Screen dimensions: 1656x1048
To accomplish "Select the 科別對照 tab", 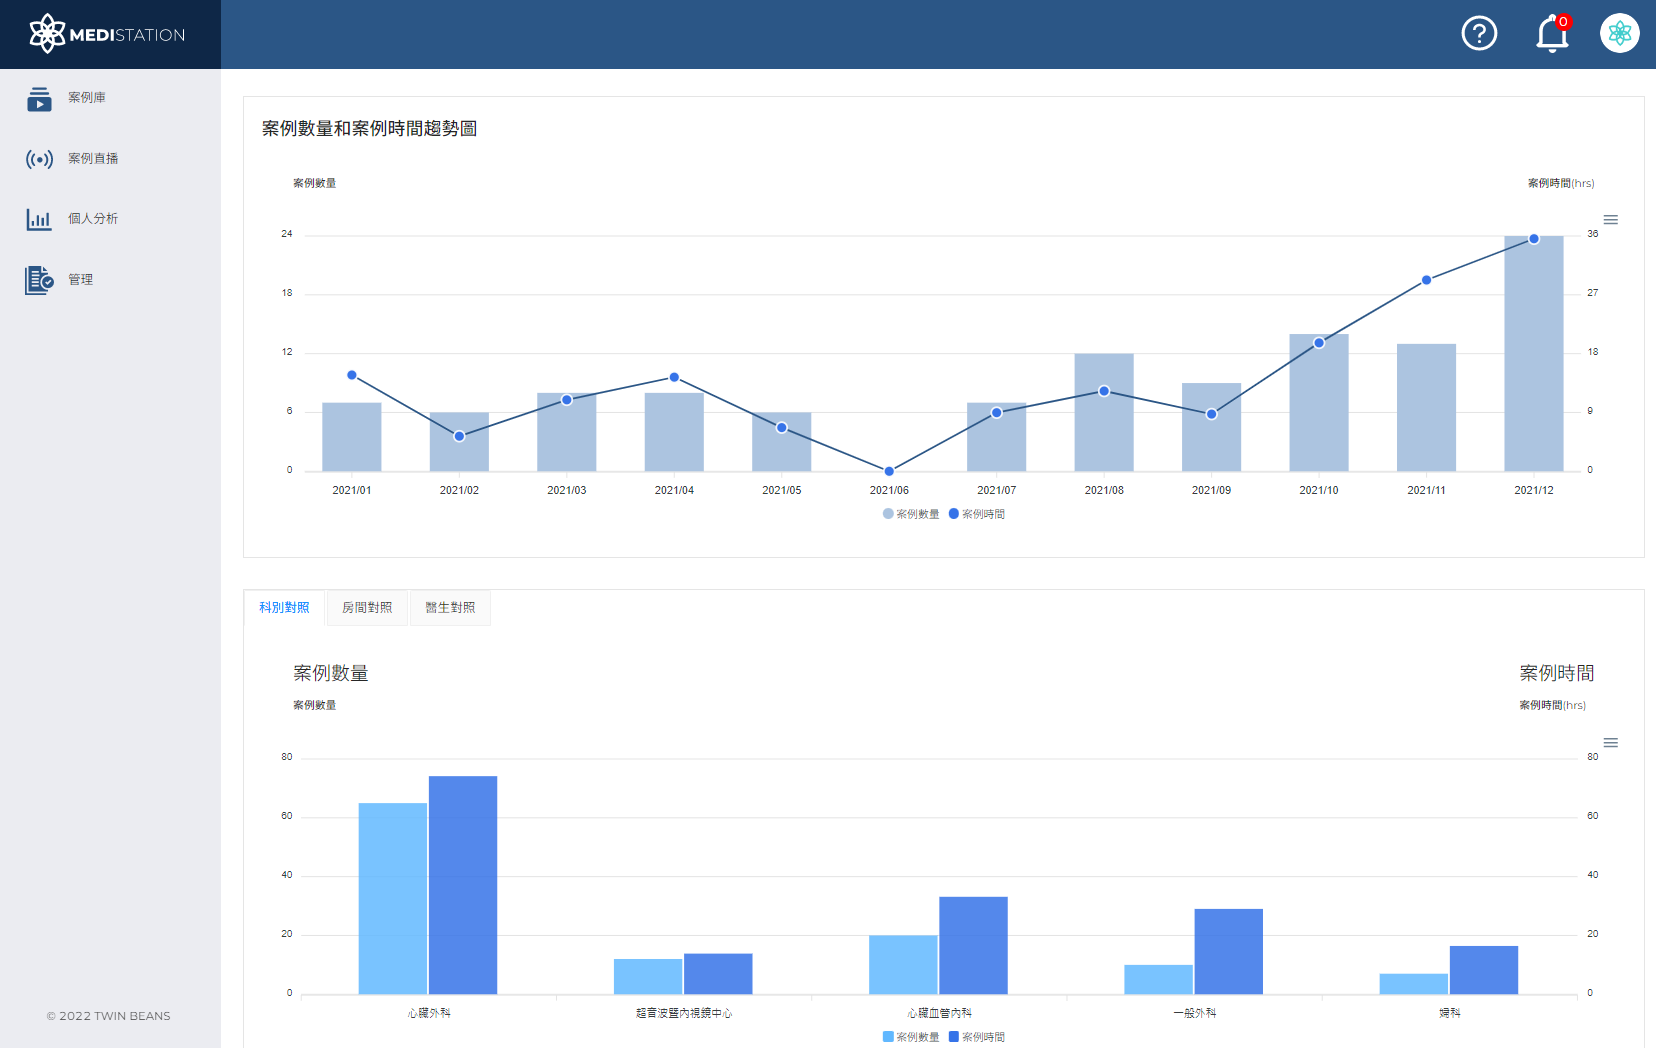I will [x=284, y=608].
